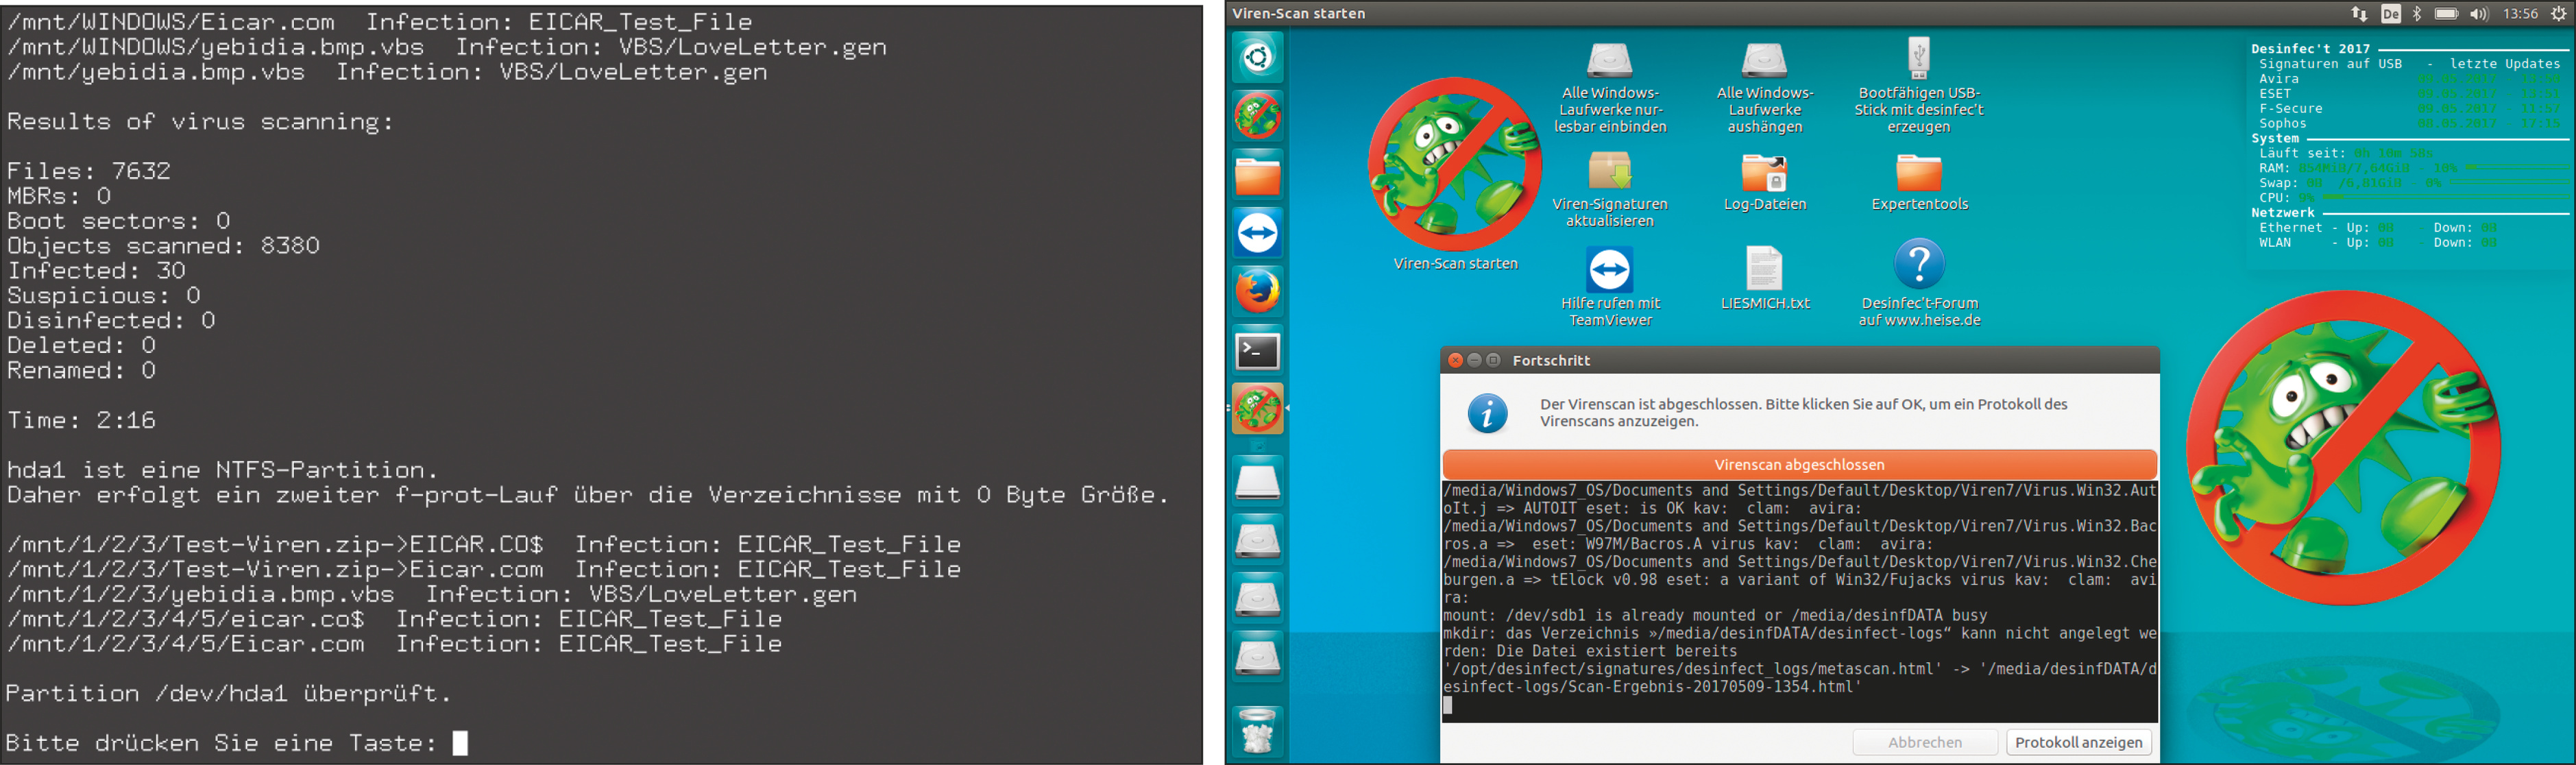Open the Ubuntu Dash launcher icon
2576x765 pixels.
1257,57
